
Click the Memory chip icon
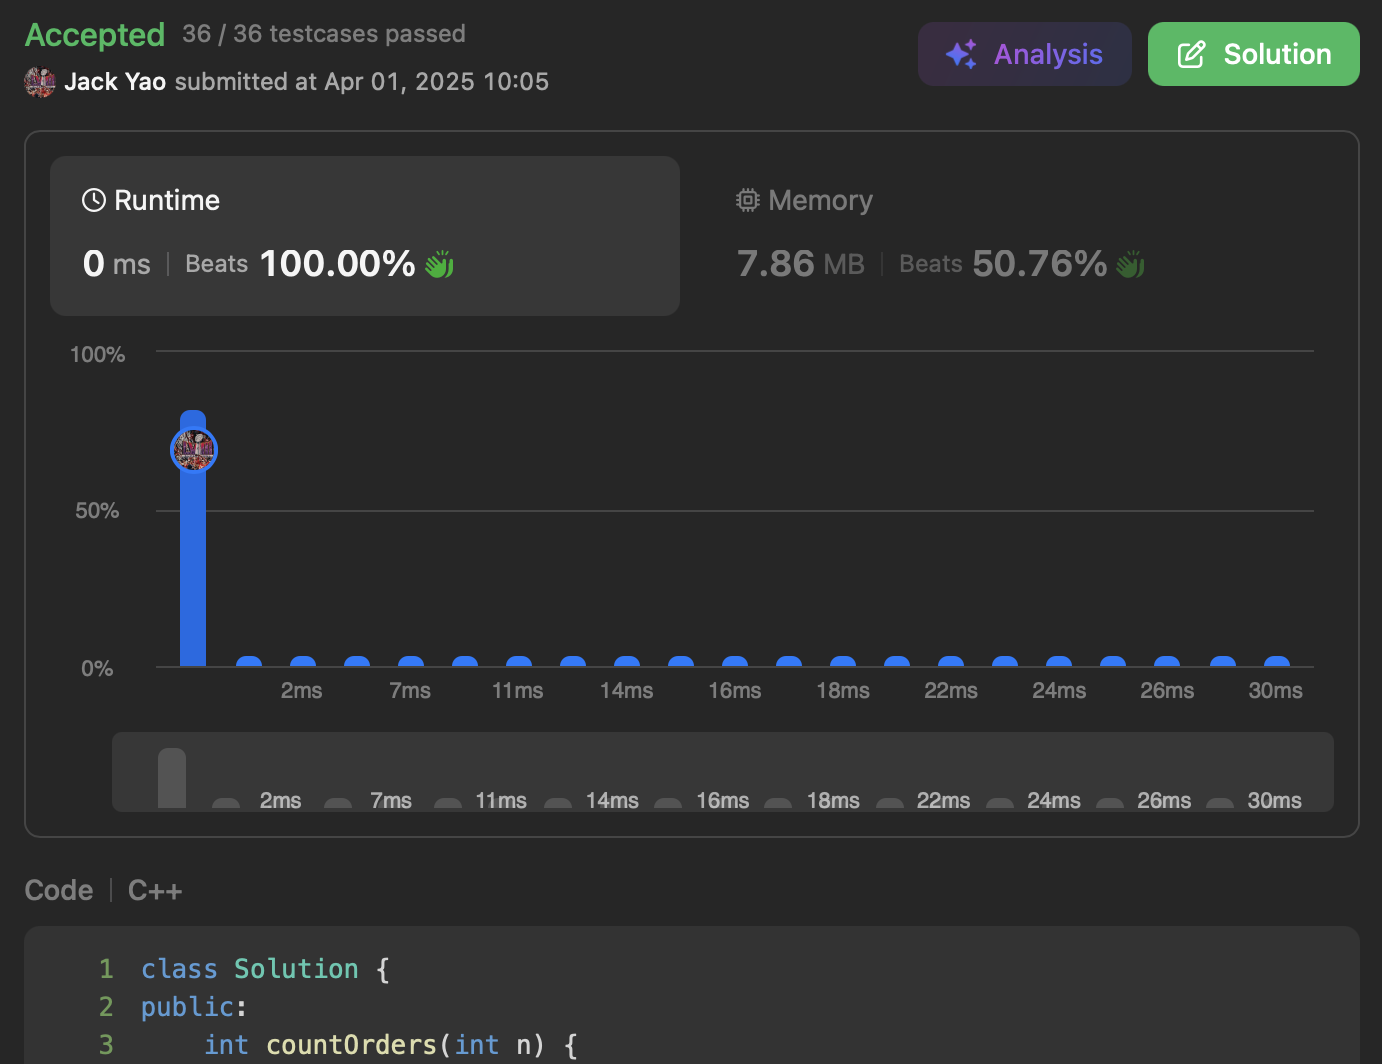748,200
